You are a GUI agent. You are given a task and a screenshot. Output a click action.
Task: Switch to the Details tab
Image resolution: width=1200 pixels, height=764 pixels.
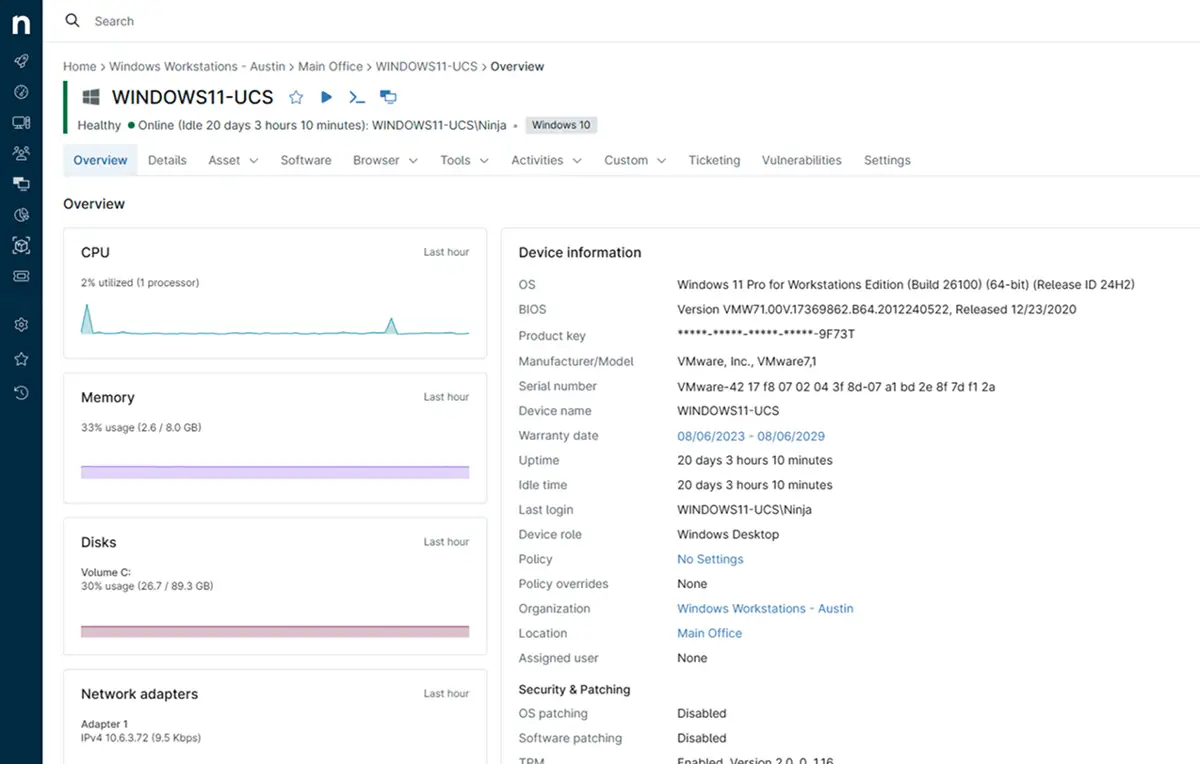tap(167, 160)
